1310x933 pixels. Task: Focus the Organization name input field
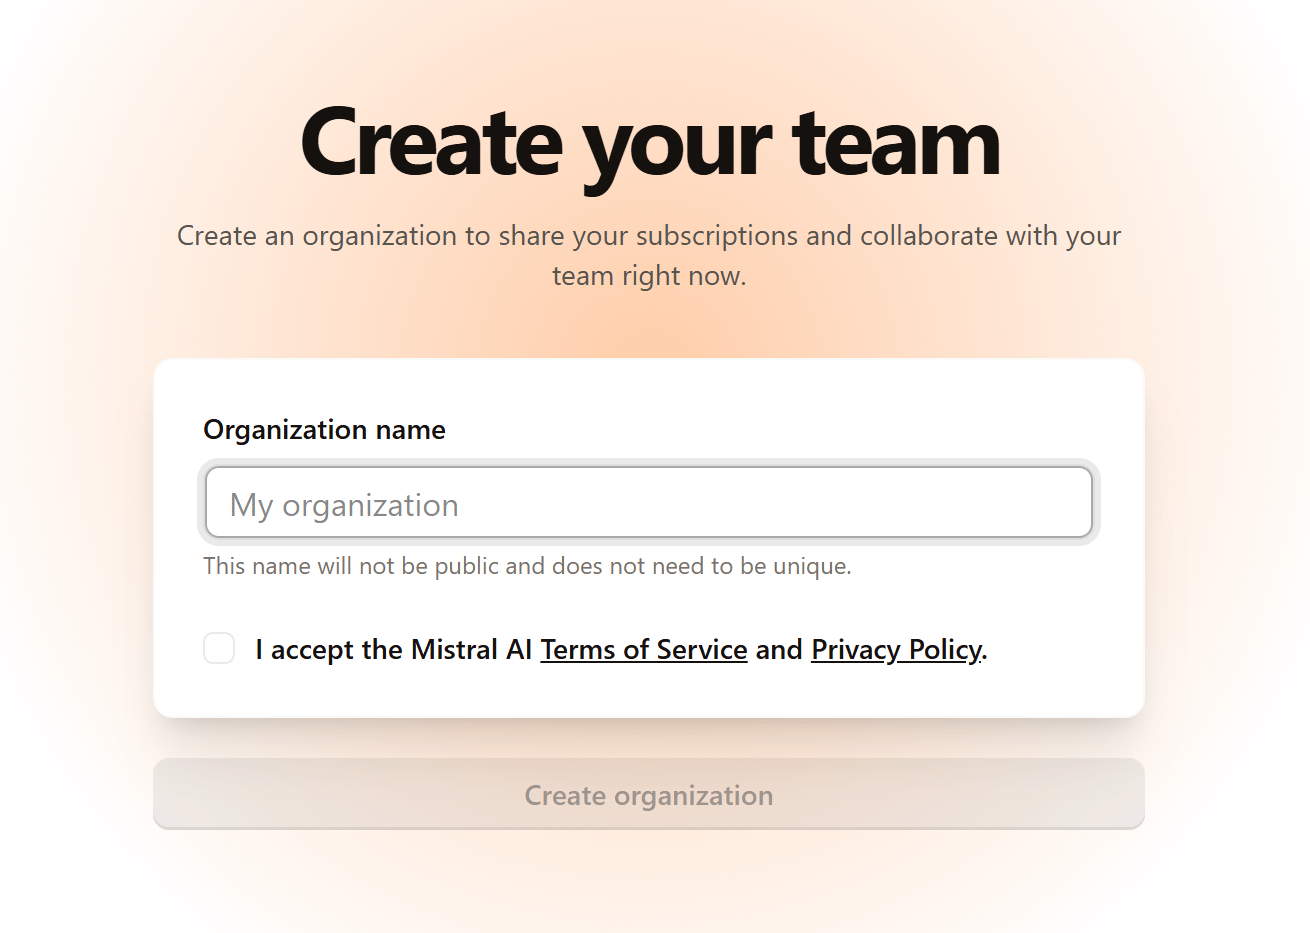(x=648, y=502)
